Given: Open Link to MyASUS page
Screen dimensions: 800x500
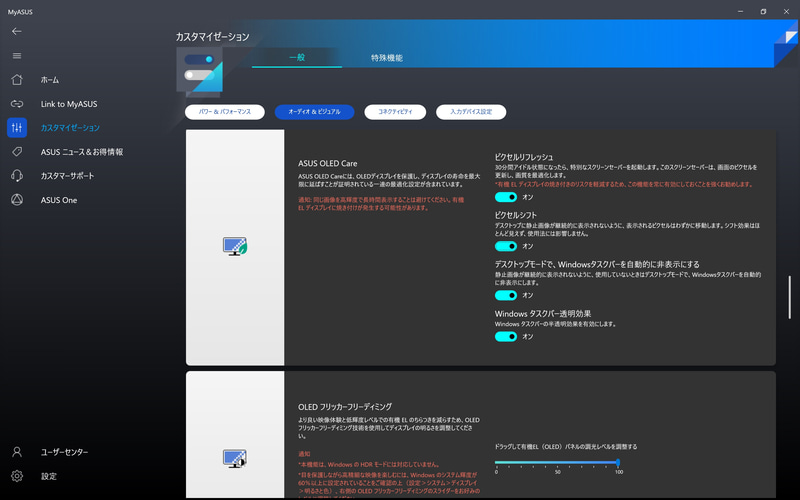Looking at the screenshot, I should point(69,104).
